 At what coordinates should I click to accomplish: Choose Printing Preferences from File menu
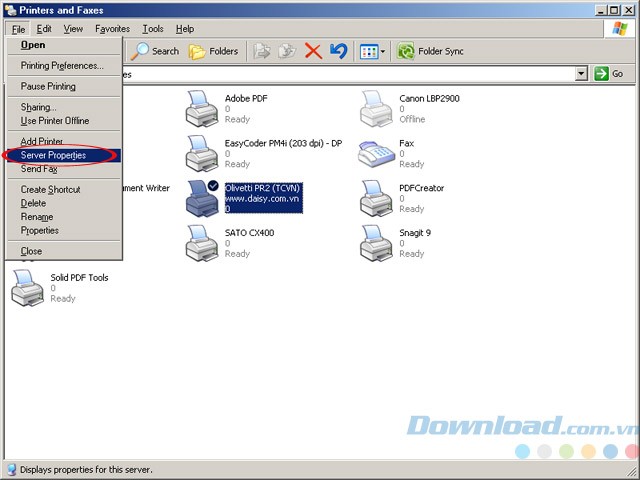tap(62, 66)
